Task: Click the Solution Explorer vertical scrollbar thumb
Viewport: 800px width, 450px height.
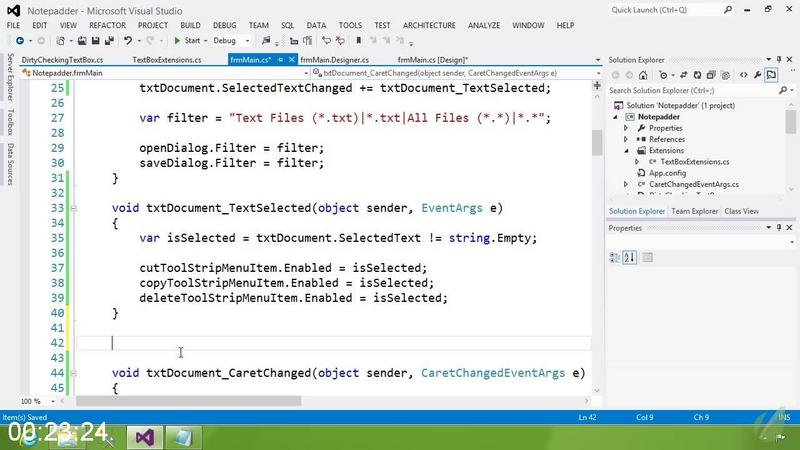Action: 790,122
